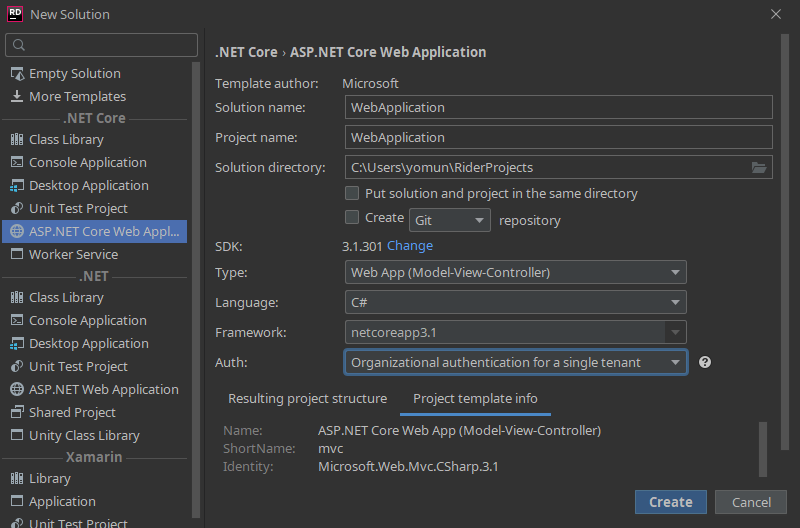Close the New Solution dialog
Screen dimensions: 800x528
point(776,14)
